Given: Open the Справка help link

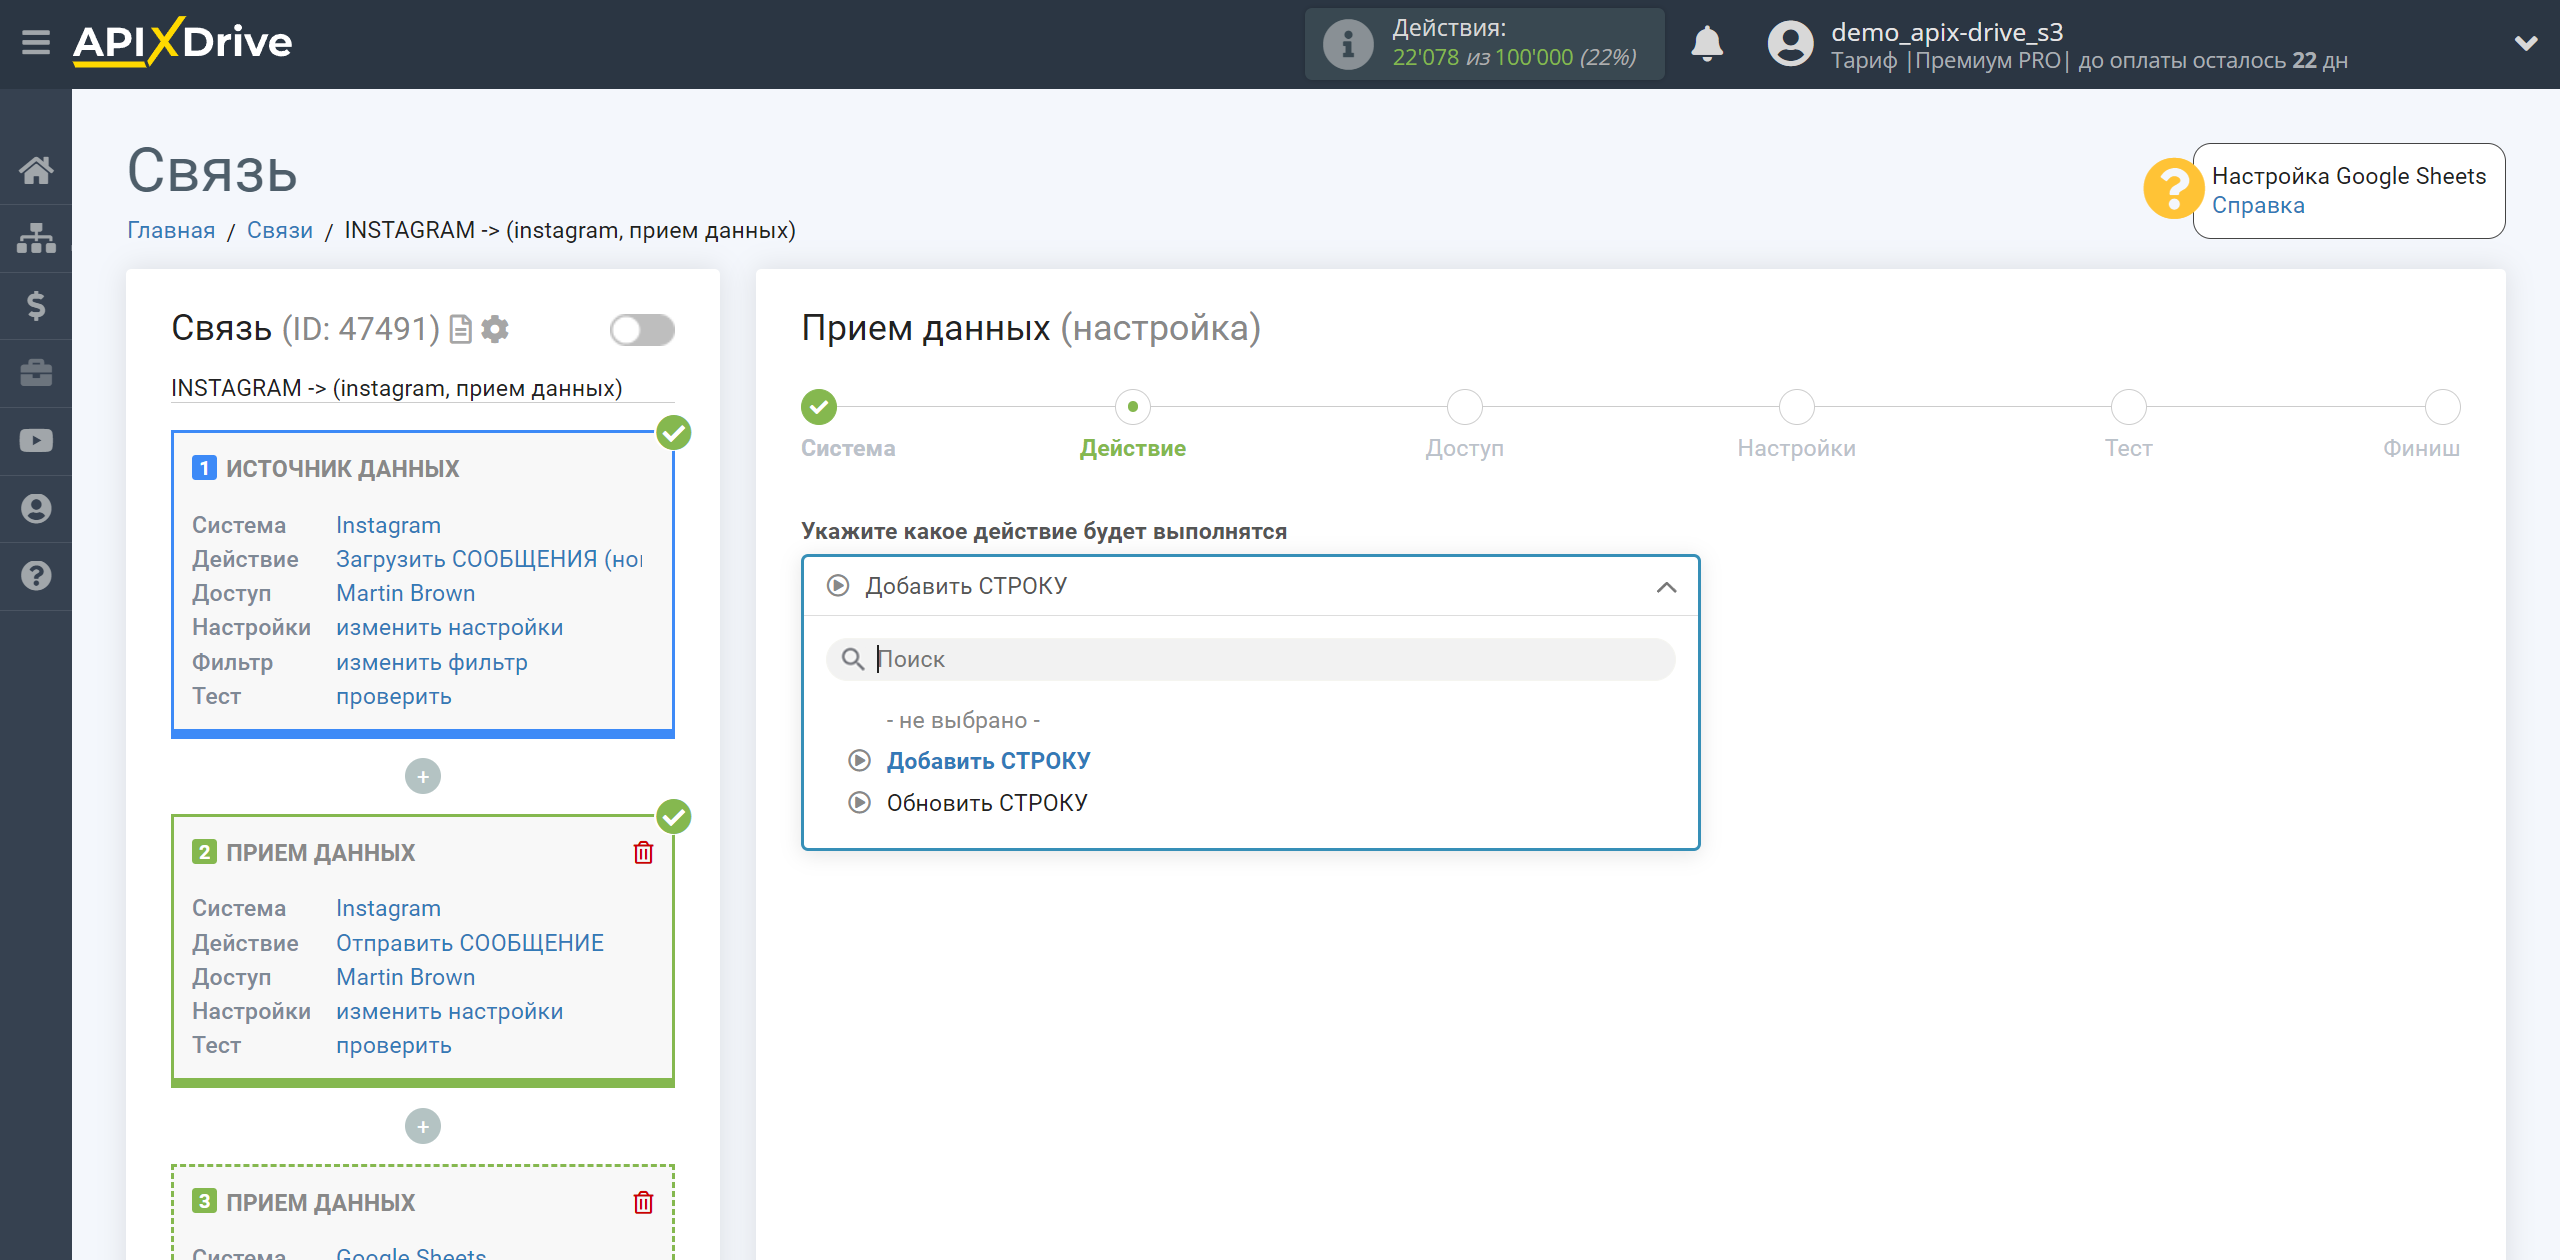Looking at the screenshot, I should tap(2258, 206).
